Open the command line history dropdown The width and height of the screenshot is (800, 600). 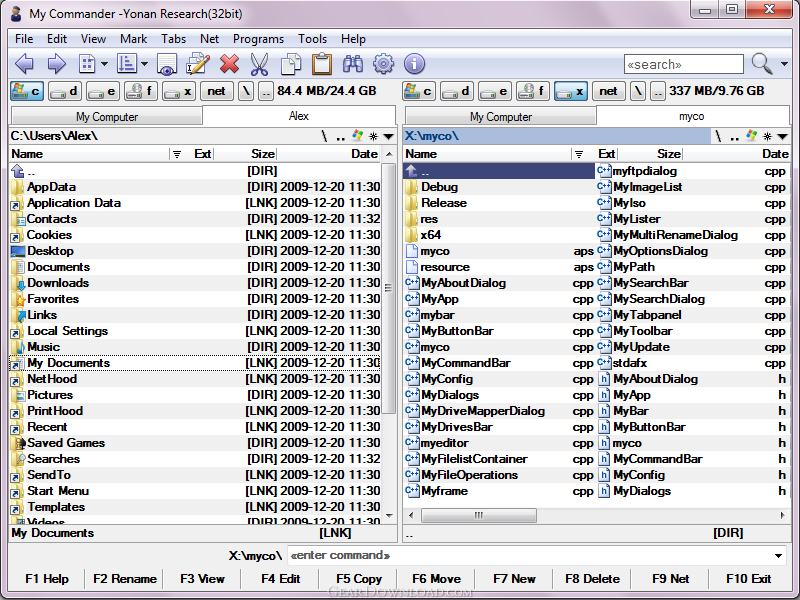pos(779,556)
